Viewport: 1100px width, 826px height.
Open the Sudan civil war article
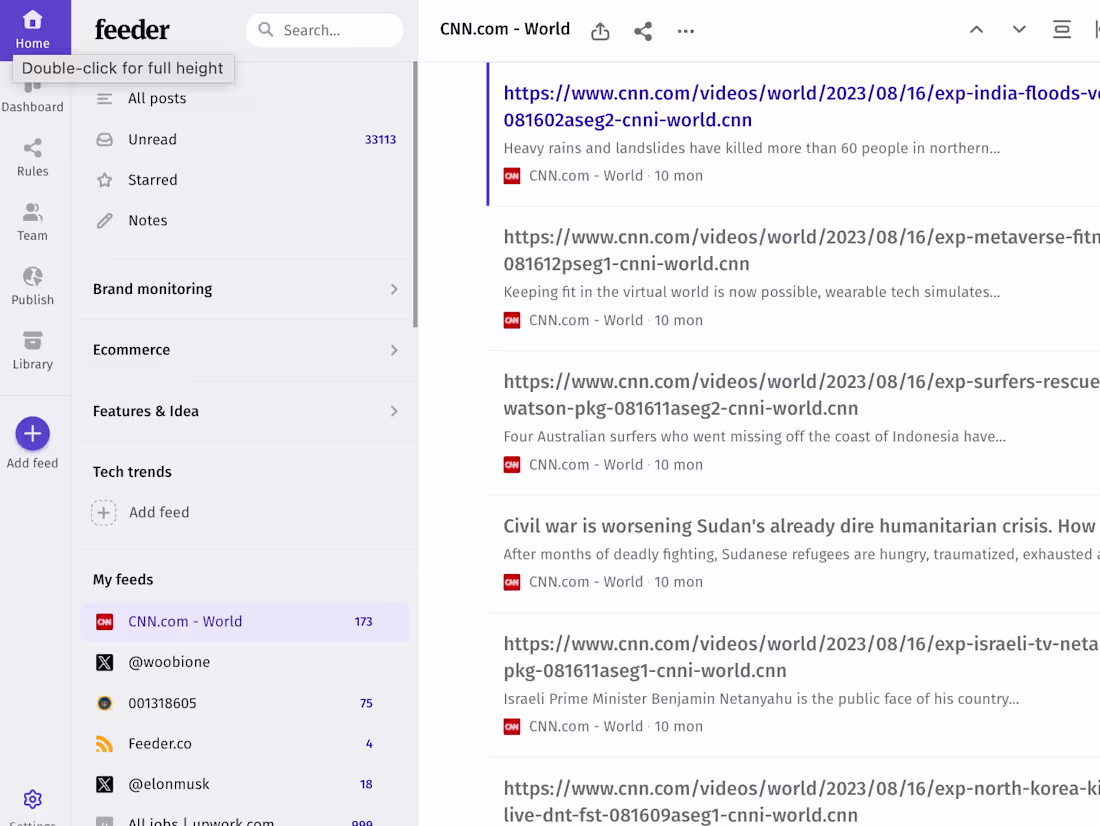pos(801,526)
